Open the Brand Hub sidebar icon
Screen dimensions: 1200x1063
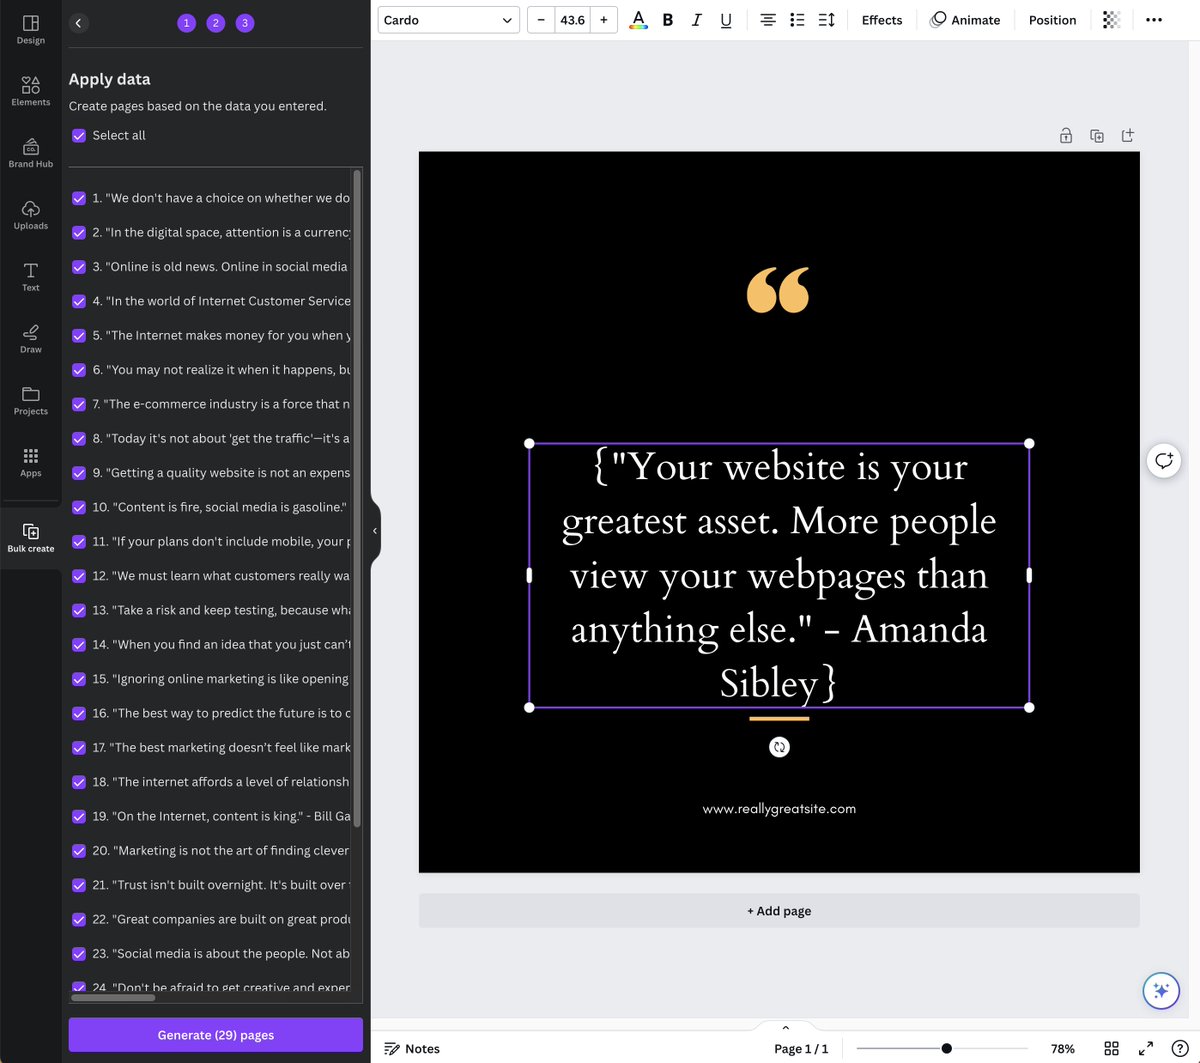tap(31, 153)
